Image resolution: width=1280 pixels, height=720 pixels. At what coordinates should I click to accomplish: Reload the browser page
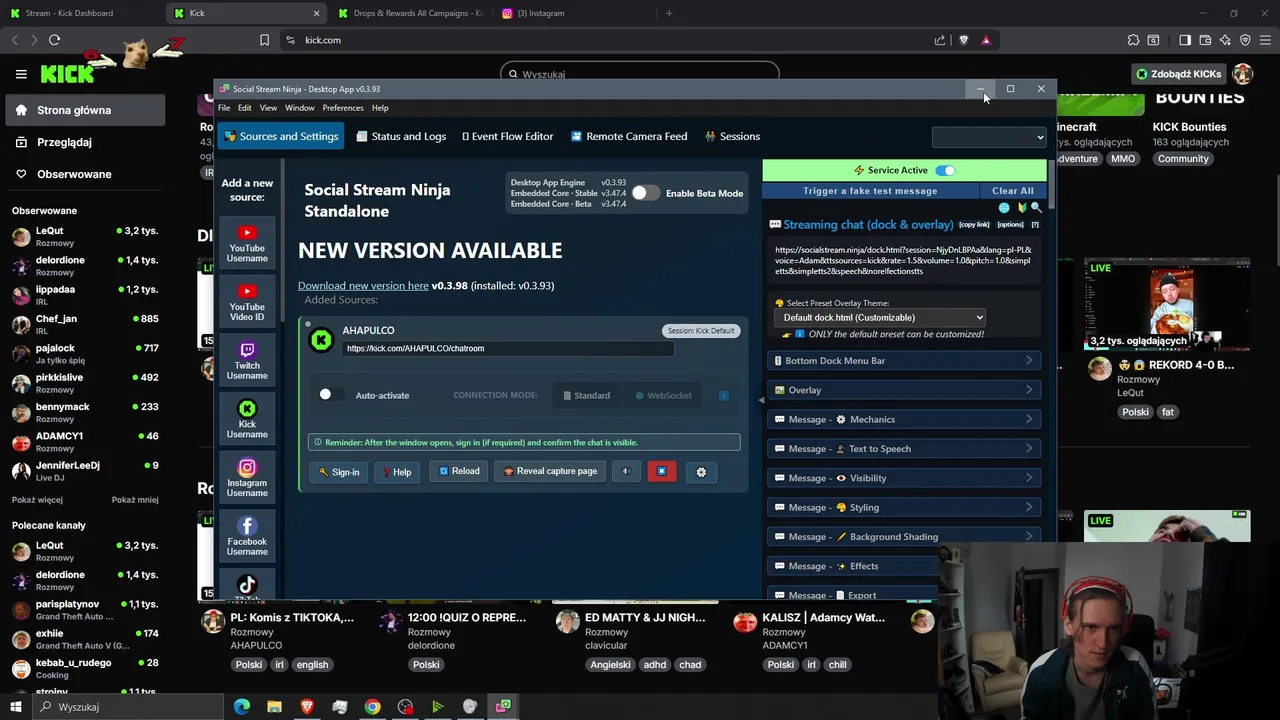click(x=54, y=40)
